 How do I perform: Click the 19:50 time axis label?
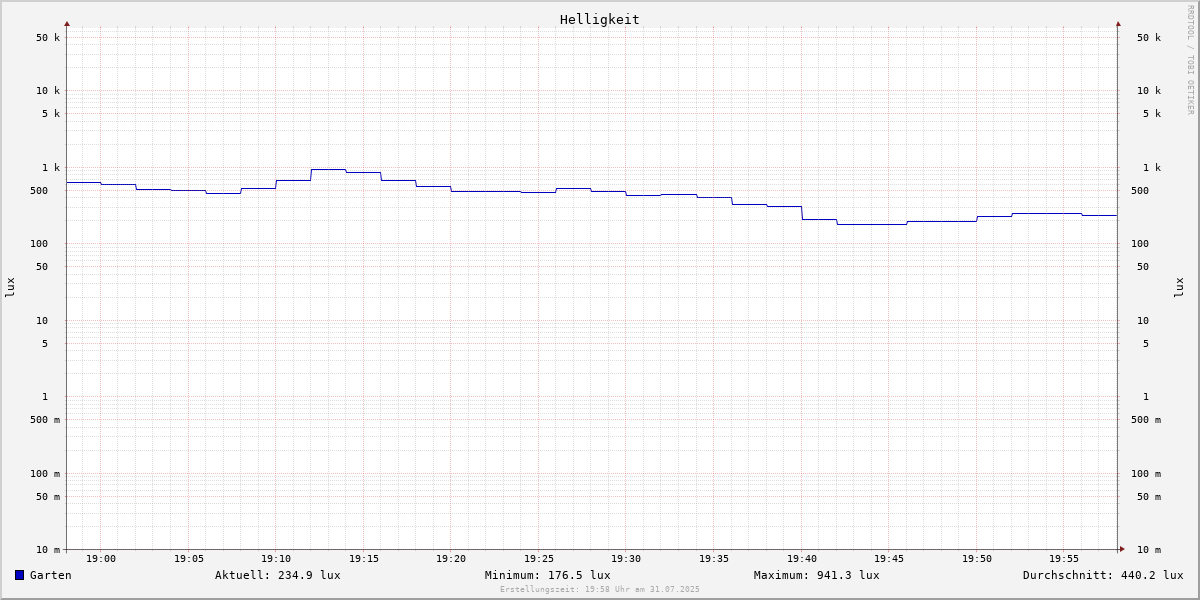[977, 559]
